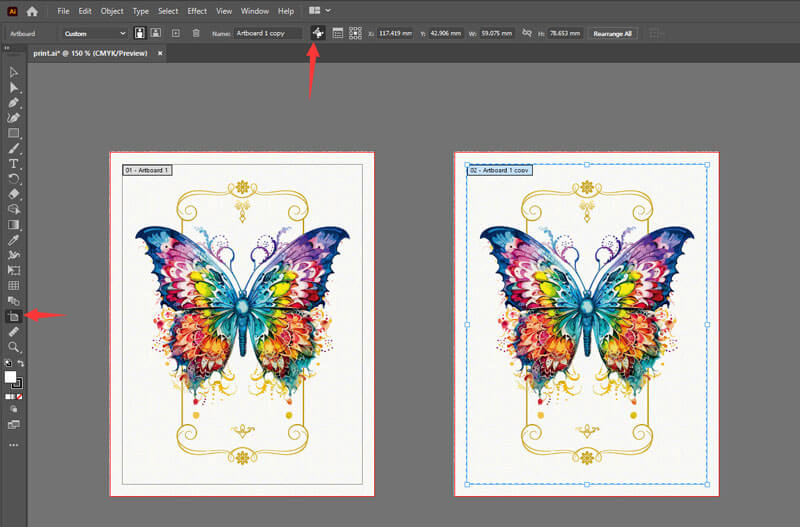Open the Help menu
The height and width of the screenshot is (527, 800).
click(286, 11)
